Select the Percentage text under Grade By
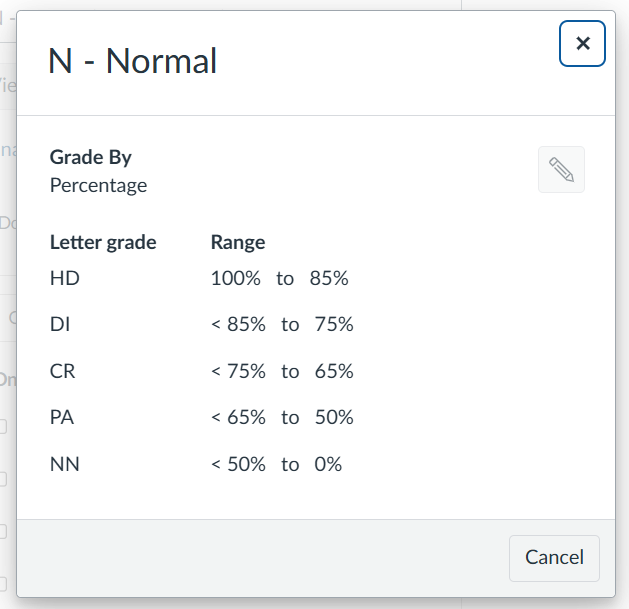 click(x=98, y=185)
